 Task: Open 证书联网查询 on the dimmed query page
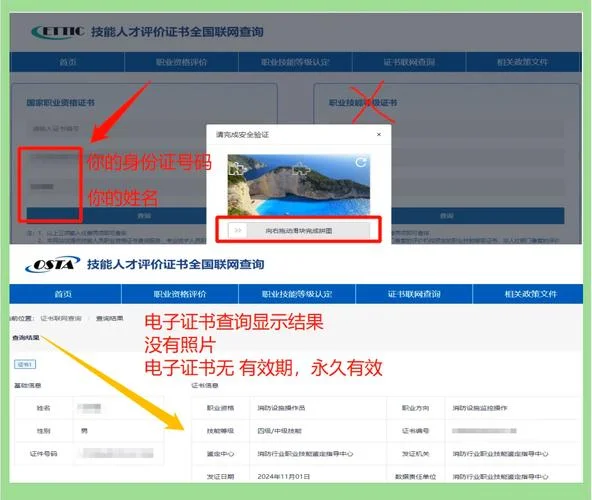pos(409,62)
